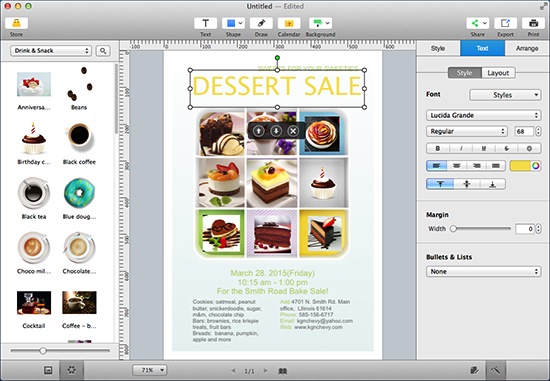Screen dimensions: 550x381
Task: Open the page overview book icon
Action: [283, 371]
